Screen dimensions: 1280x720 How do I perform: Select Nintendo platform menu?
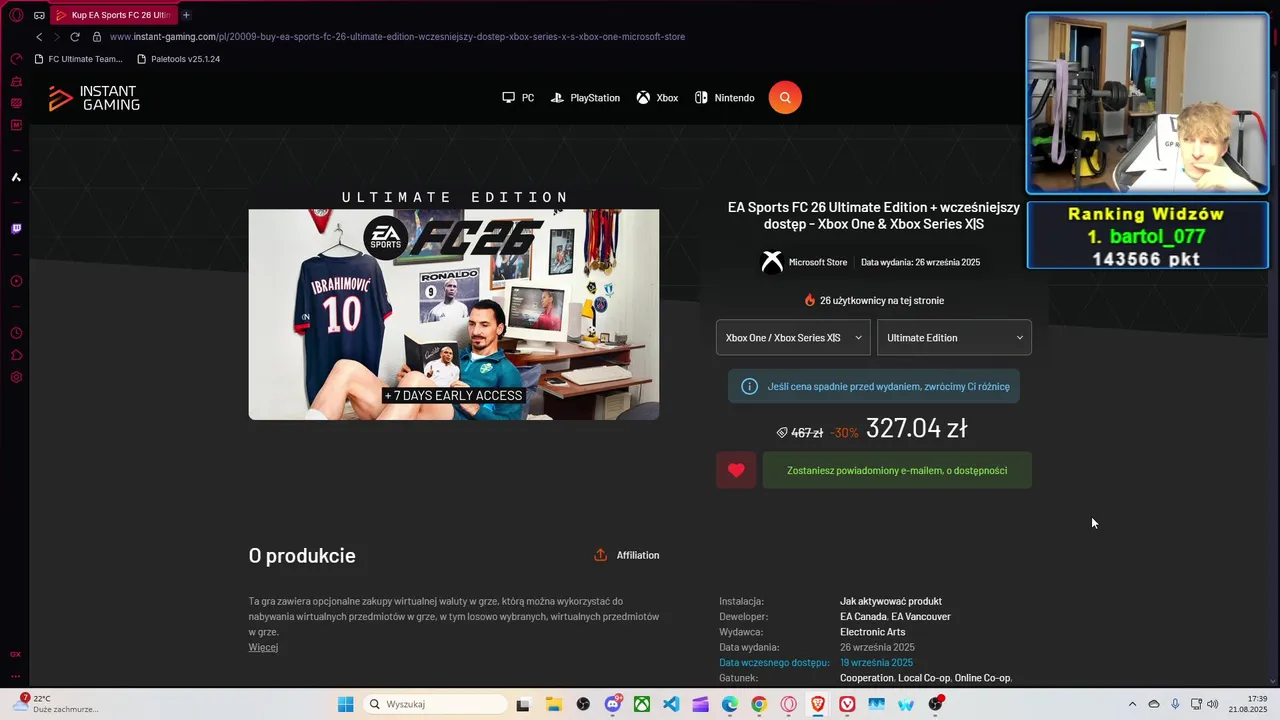(725, 98)
